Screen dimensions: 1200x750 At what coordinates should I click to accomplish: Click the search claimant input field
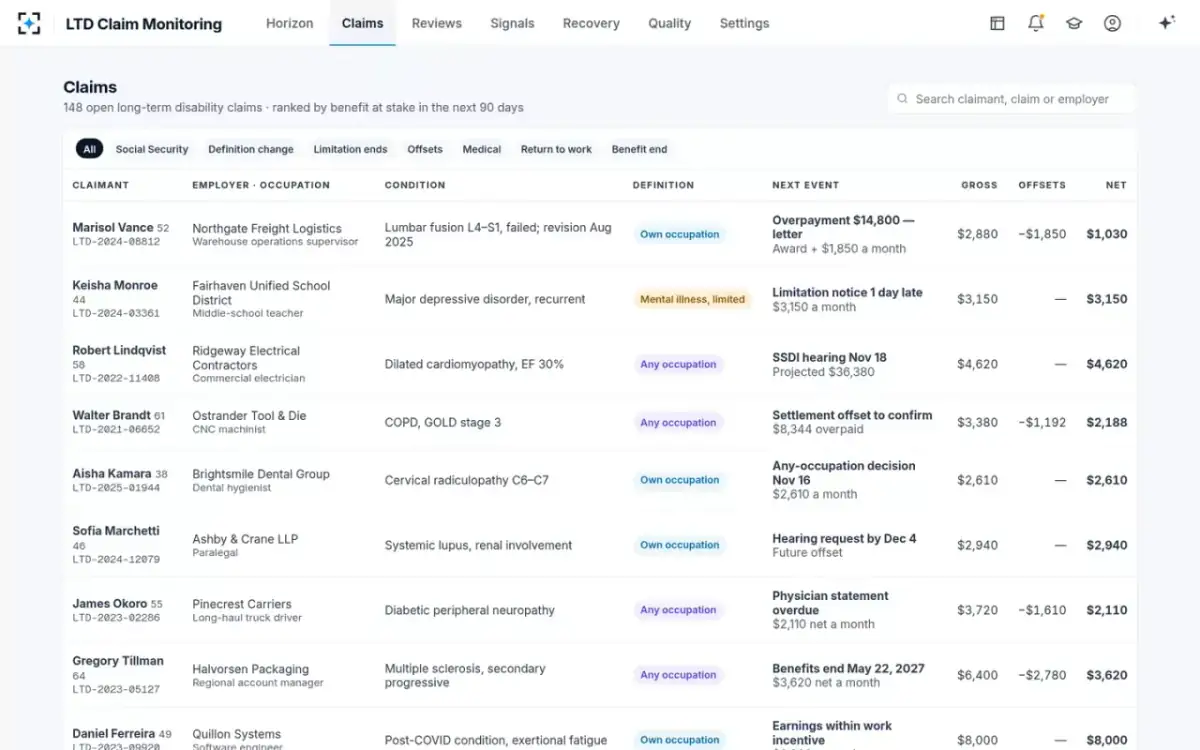coord(1011,99)
